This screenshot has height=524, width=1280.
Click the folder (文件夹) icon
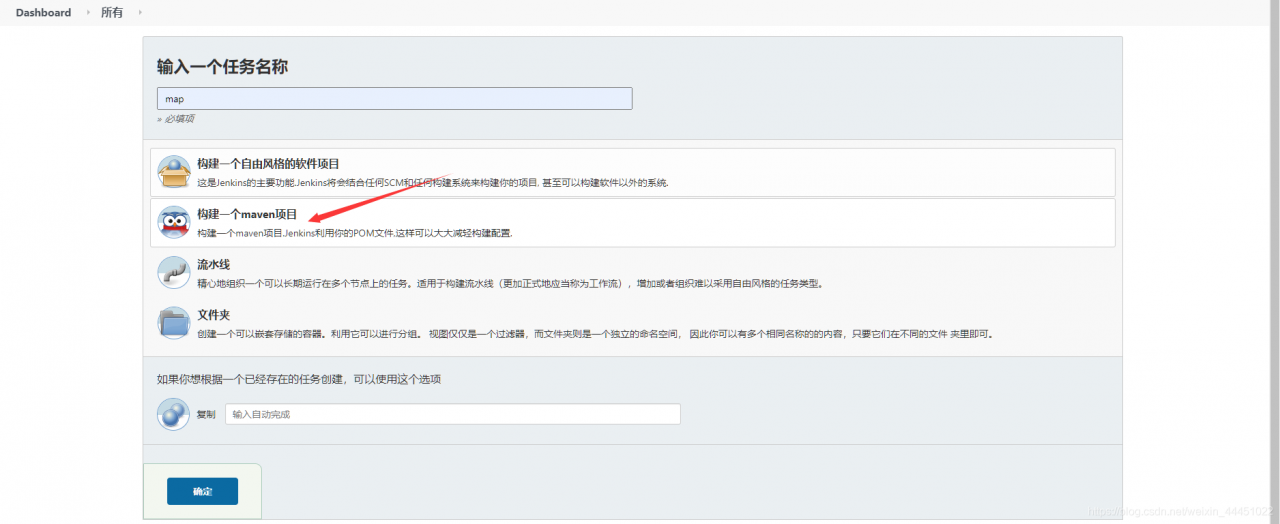(174, 323)
